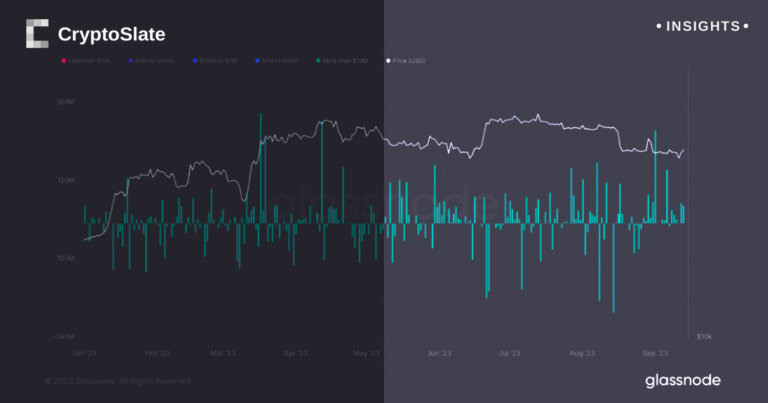Toggle the 'More than $10M' legend series
768x403 pixels.
click(342, 61)
